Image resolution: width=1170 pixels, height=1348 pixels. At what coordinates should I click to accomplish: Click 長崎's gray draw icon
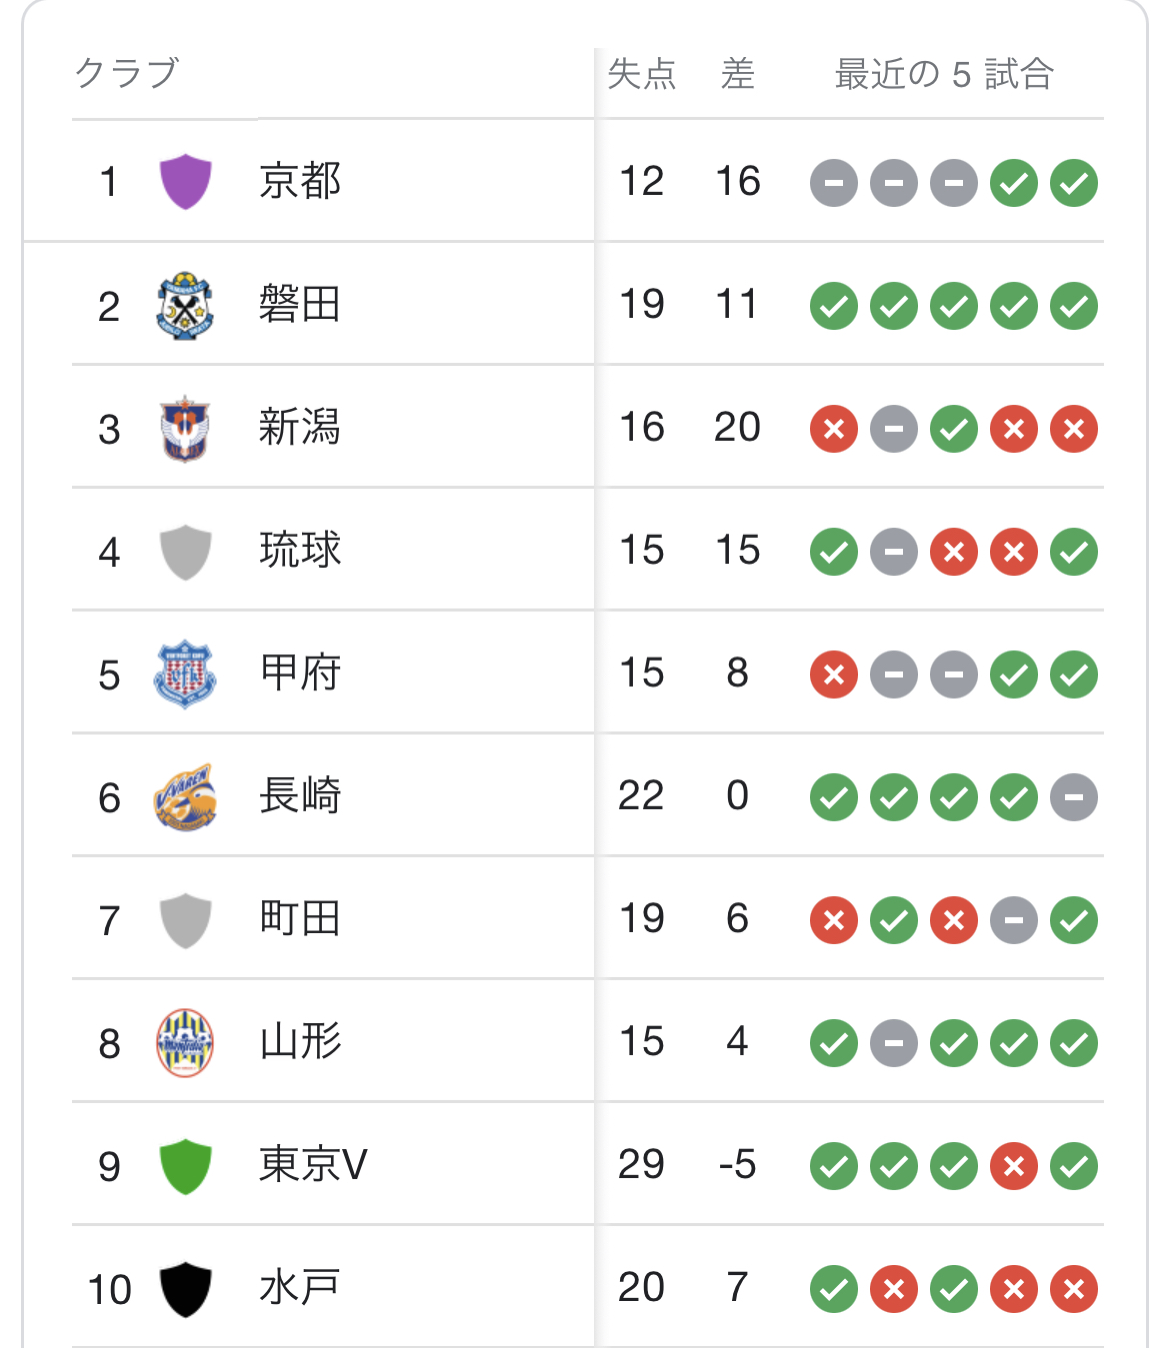pos(1074,798)
